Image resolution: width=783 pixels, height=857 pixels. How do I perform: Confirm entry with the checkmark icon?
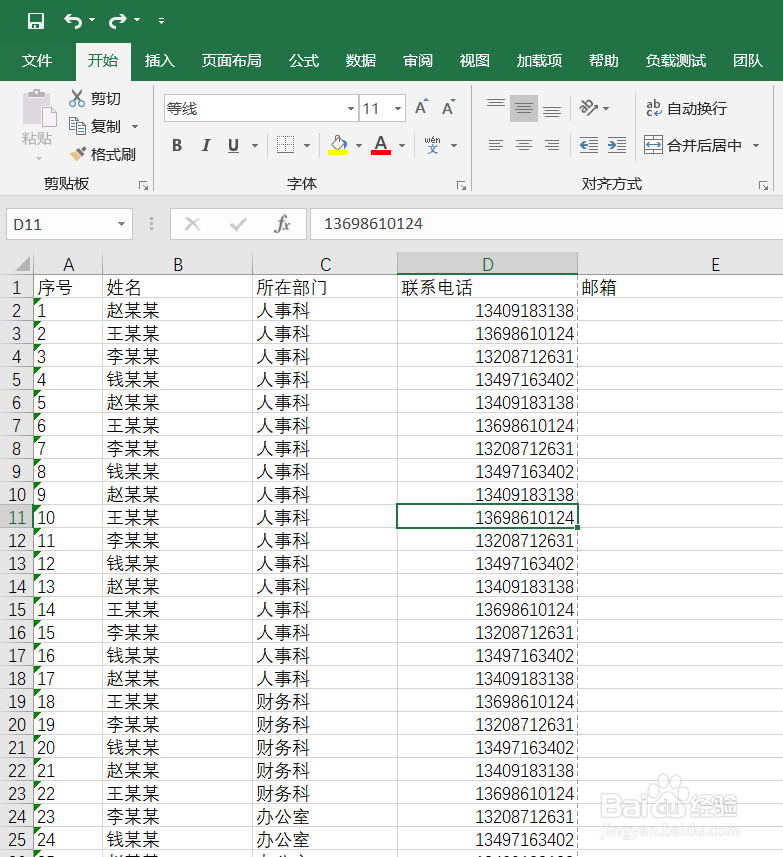[x=238, y=224]
